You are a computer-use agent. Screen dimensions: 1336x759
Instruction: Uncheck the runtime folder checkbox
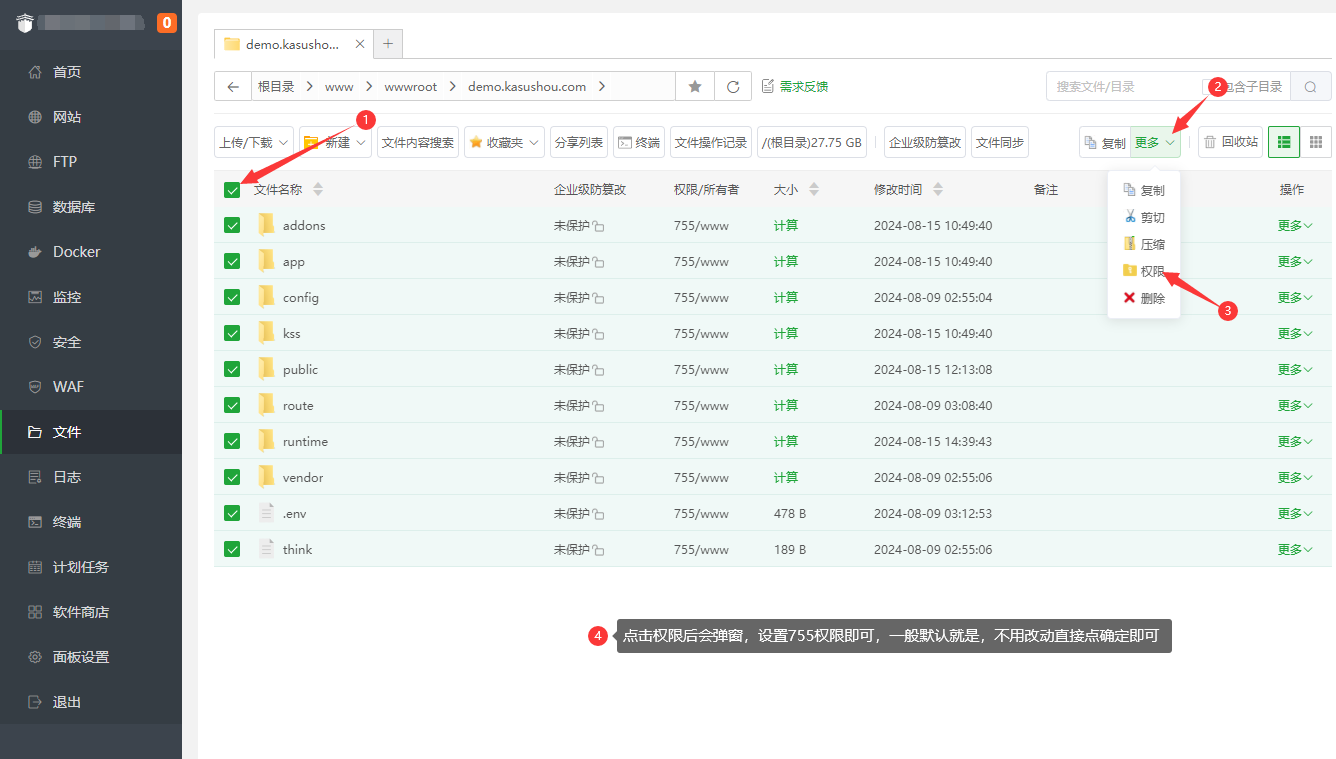click(232, 442)
